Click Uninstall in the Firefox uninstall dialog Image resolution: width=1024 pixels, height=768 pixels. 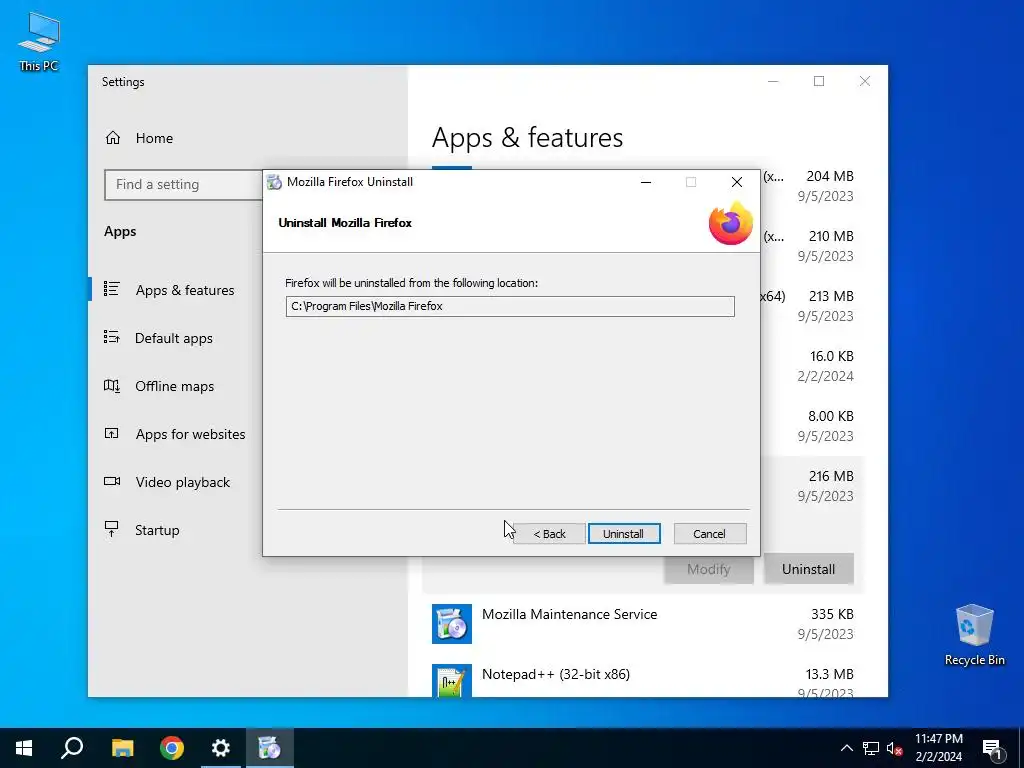pyautogui.click(x=624, y=534)
